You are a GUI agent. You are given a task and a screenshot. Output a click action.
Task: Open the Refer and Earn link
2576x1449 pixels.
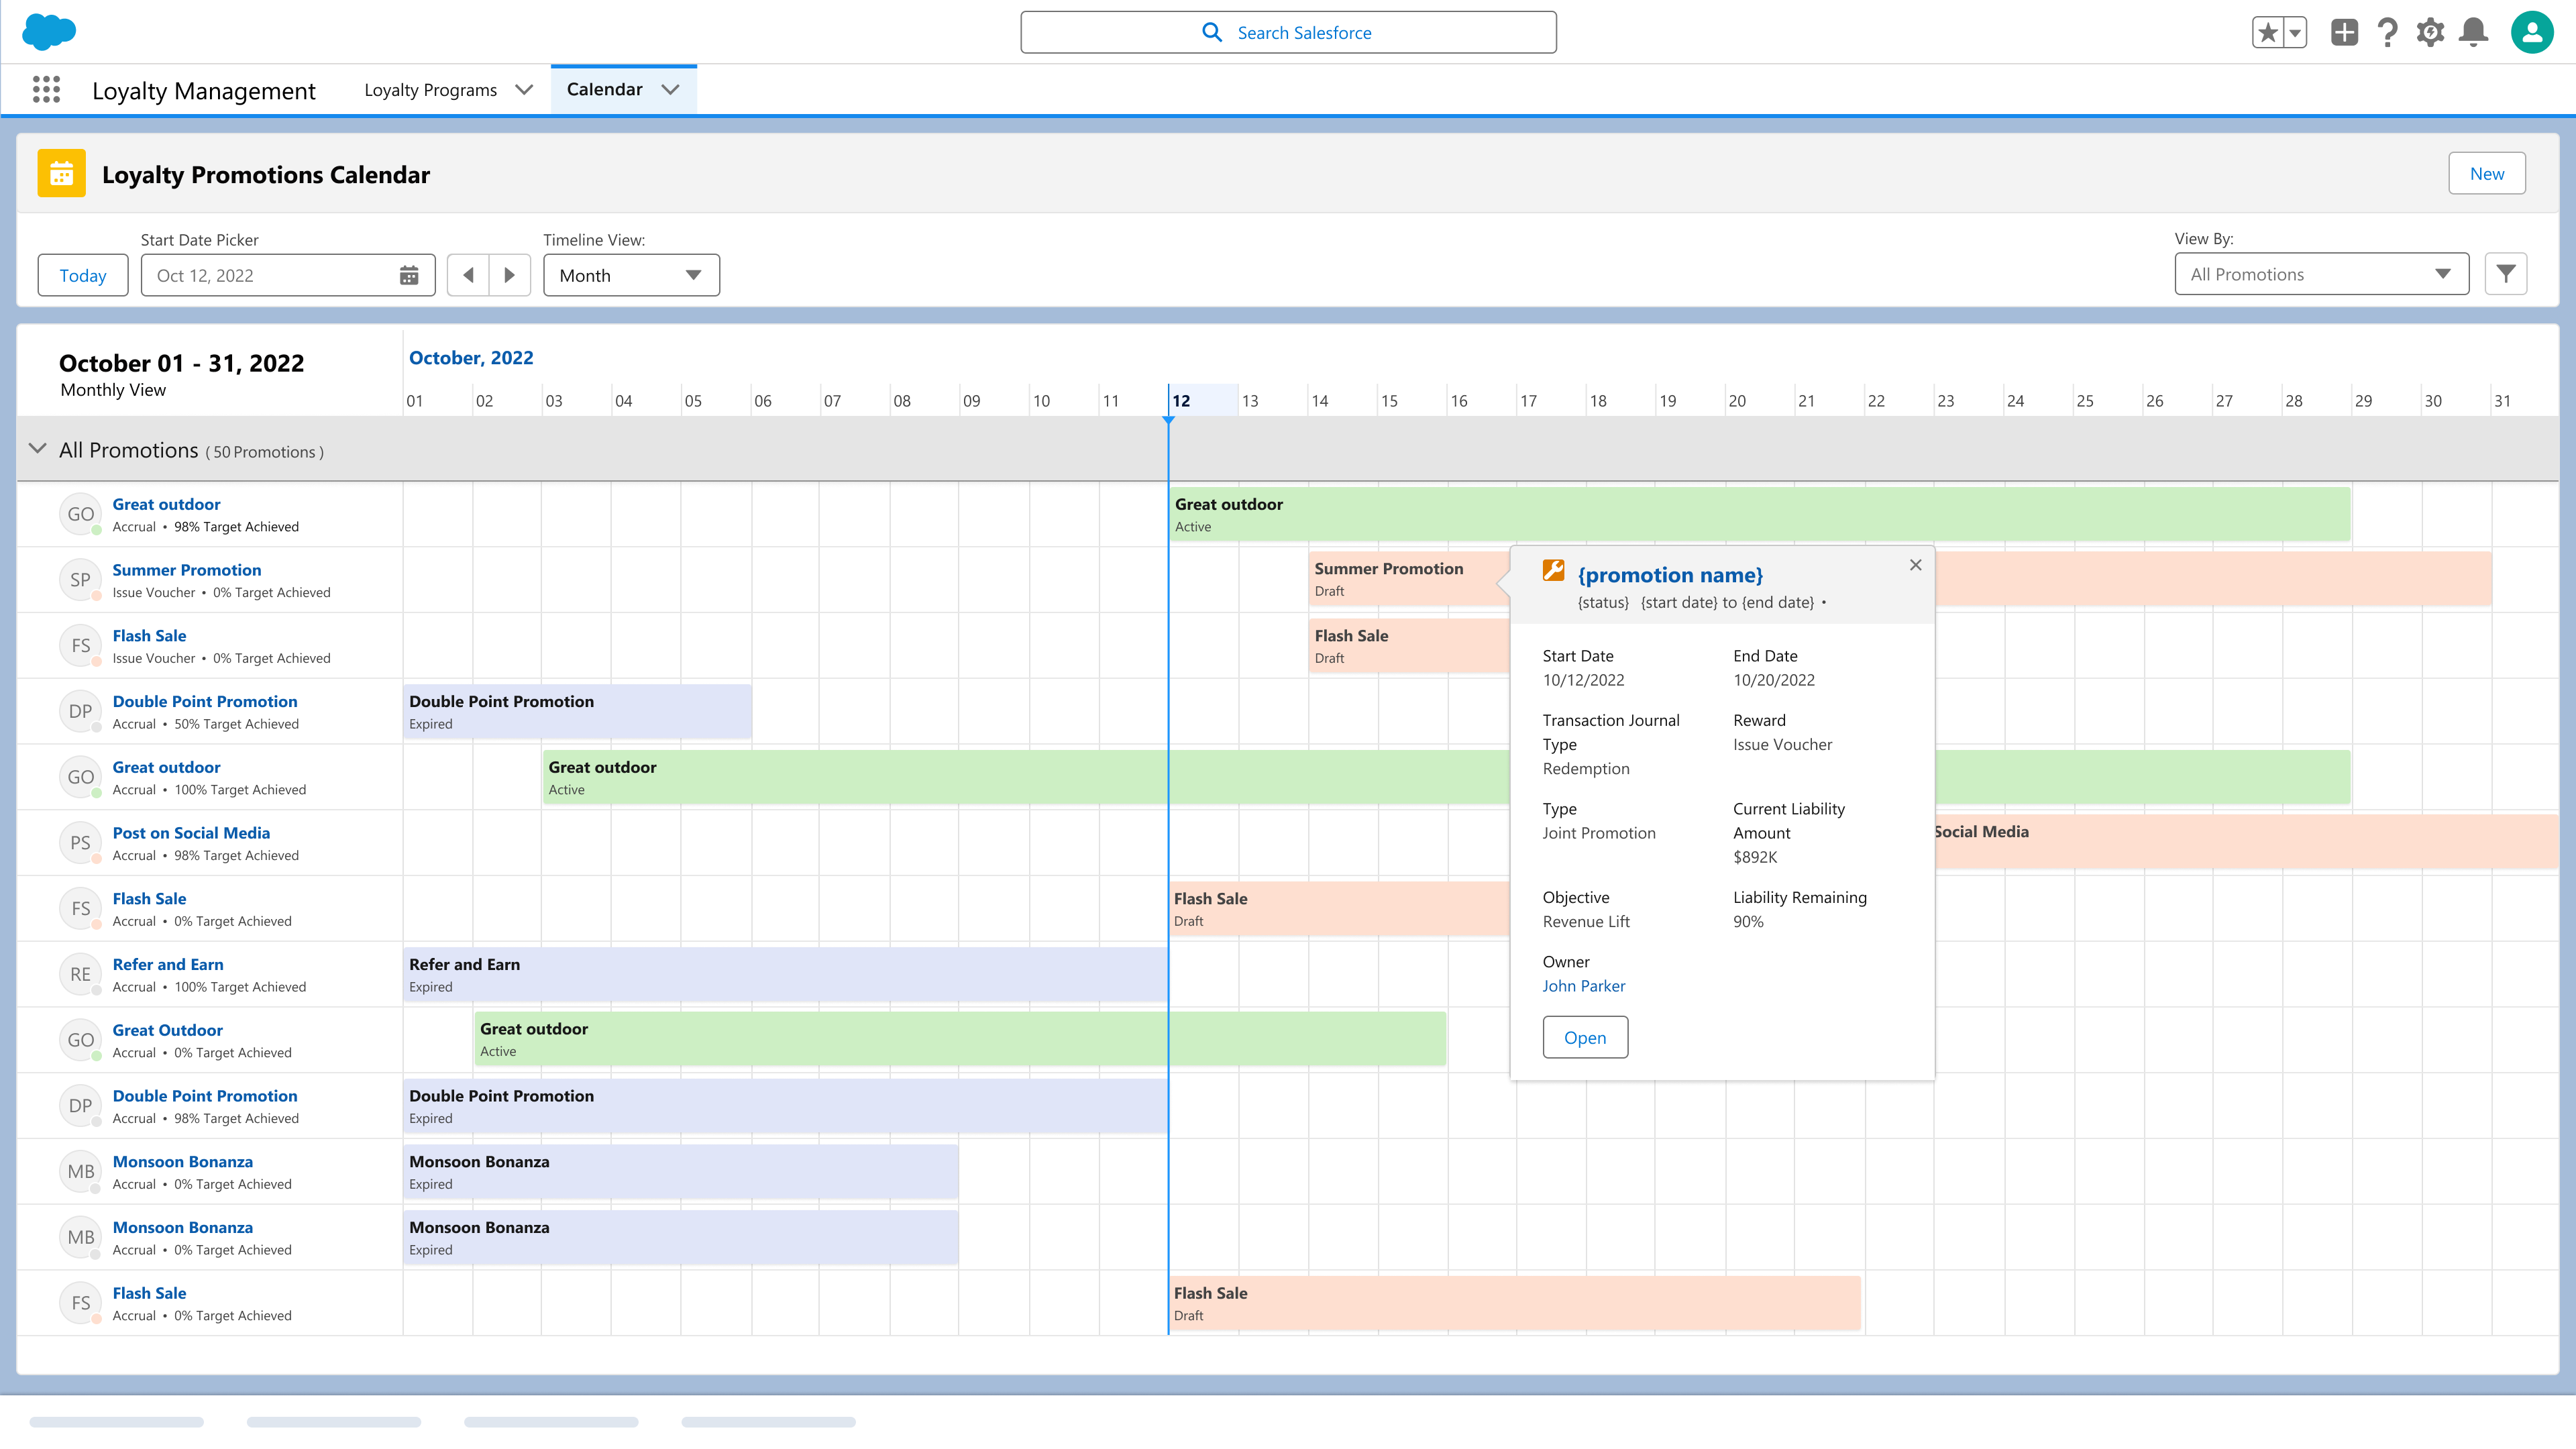[x=168, y=964]
